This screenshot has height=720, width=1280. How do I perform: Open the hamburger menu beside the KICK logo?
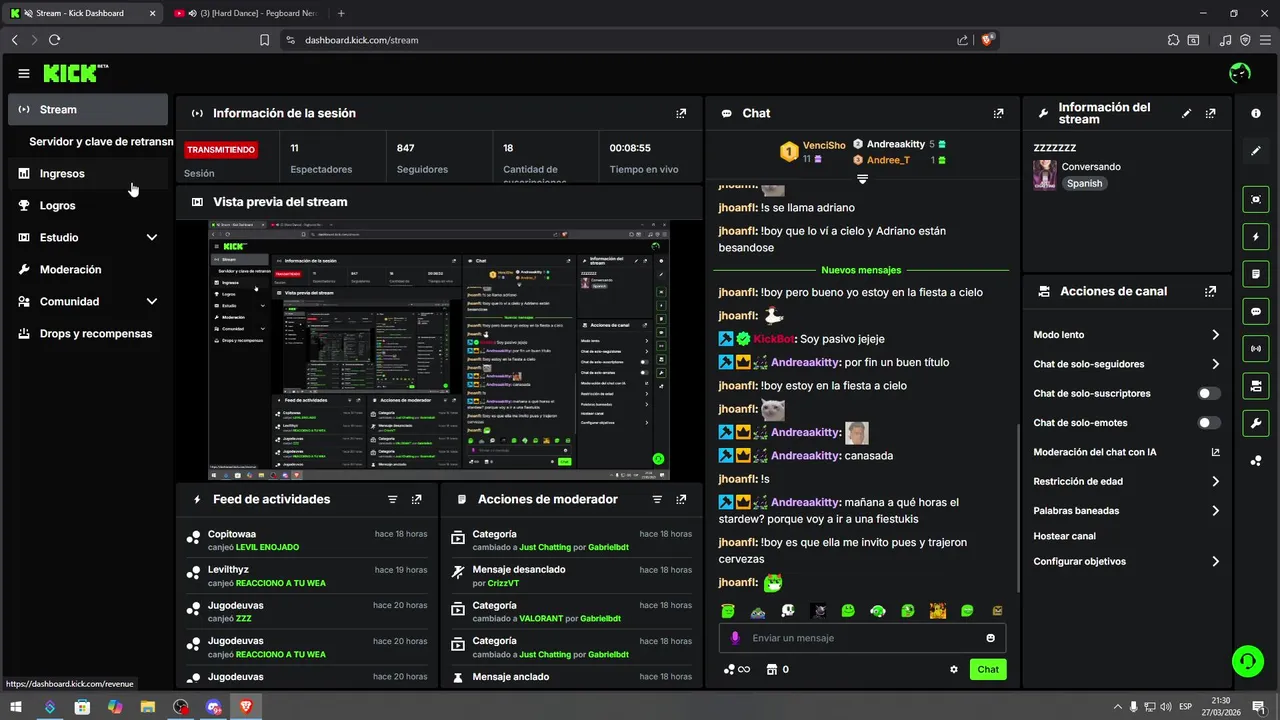click(x=24, y=73)
